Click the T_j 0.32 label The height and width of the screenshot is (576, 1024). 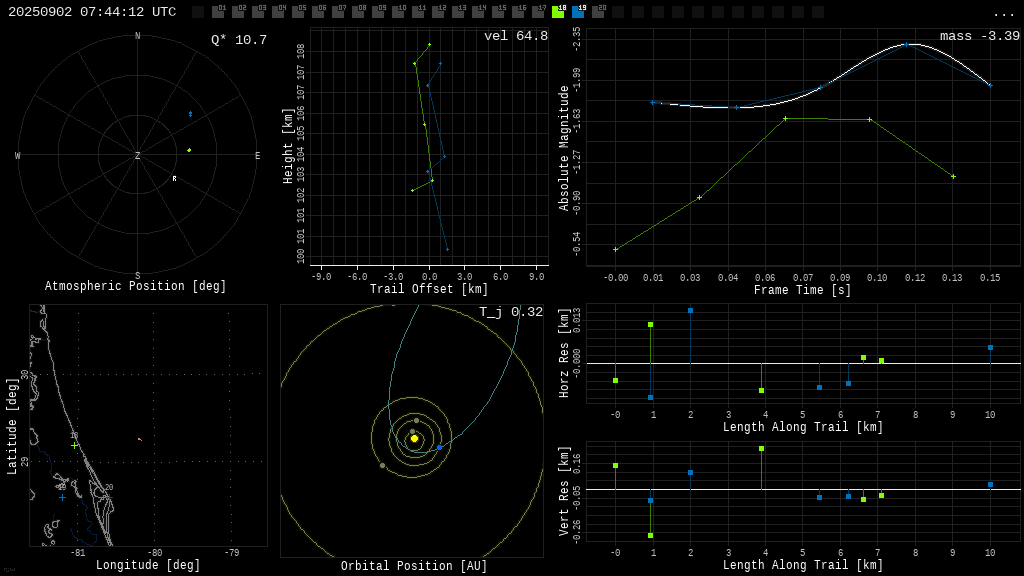click(511, 312)
